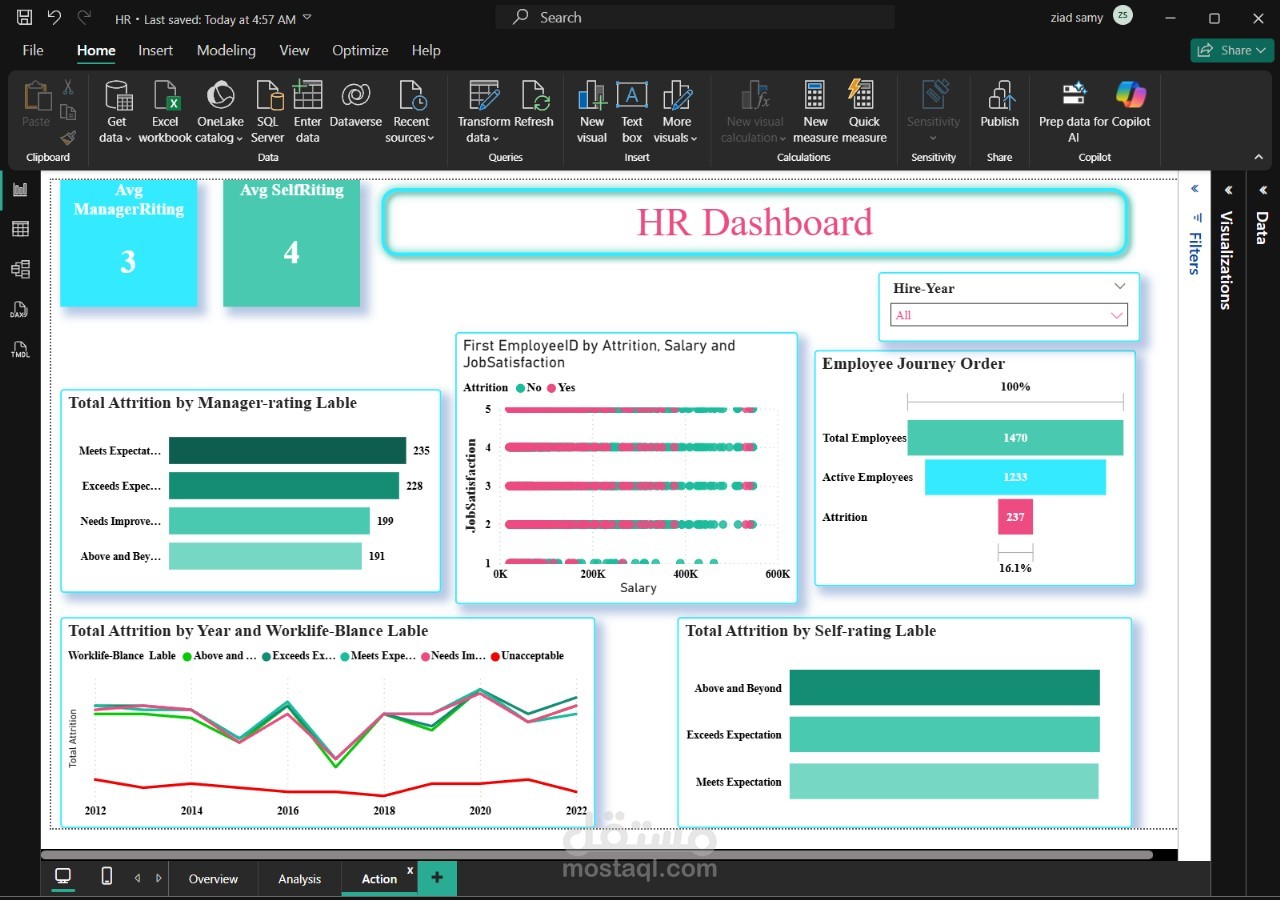This screenshot has height=900, width=1280.
Task: Click the No attrition legend dot
Action: tap(519, 388)
